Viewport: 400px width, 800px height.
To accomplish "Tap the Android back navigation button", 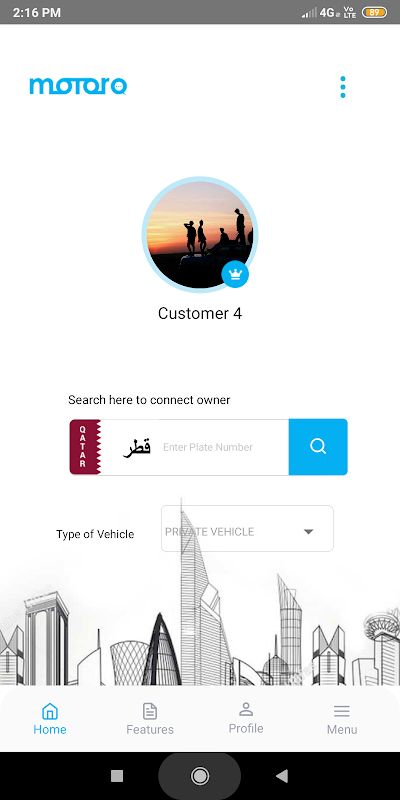I will (282, 776).
